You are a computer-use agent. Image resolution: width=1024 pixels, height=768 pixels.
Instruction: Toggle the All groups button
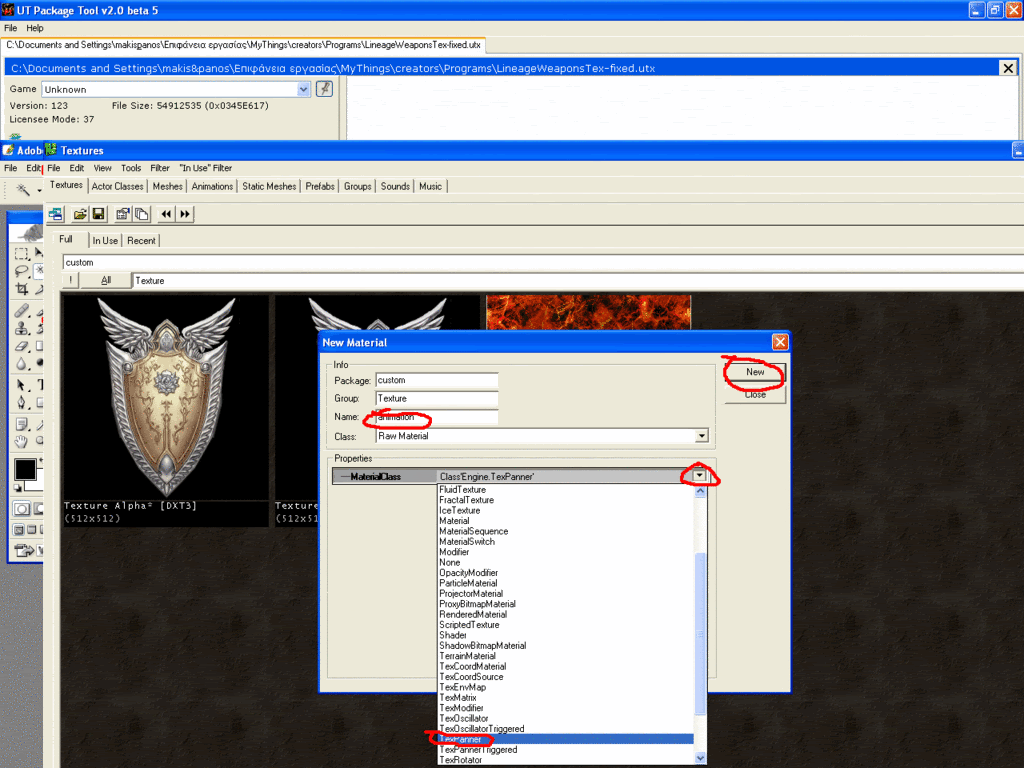click(x=106, y=281)
